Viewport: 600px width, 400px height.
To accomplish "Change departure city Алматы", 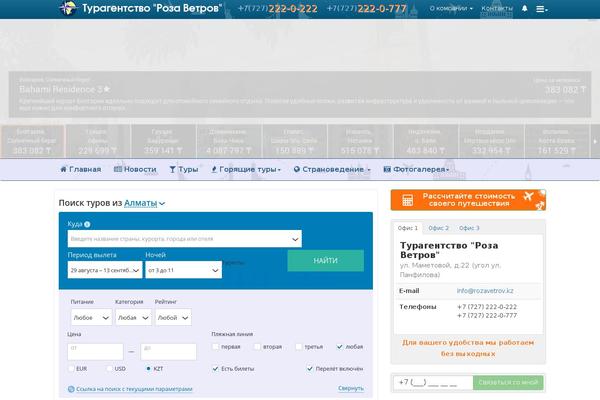I will click(144, 203).
